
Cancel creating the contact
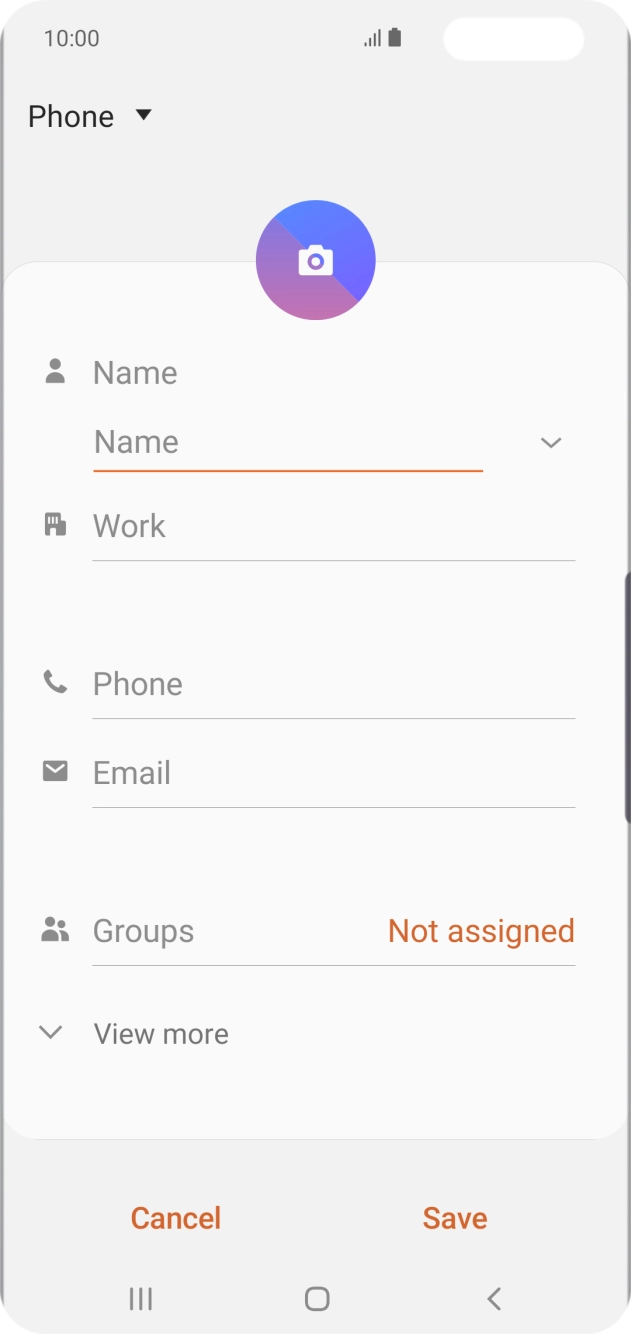pos(175,1218)
